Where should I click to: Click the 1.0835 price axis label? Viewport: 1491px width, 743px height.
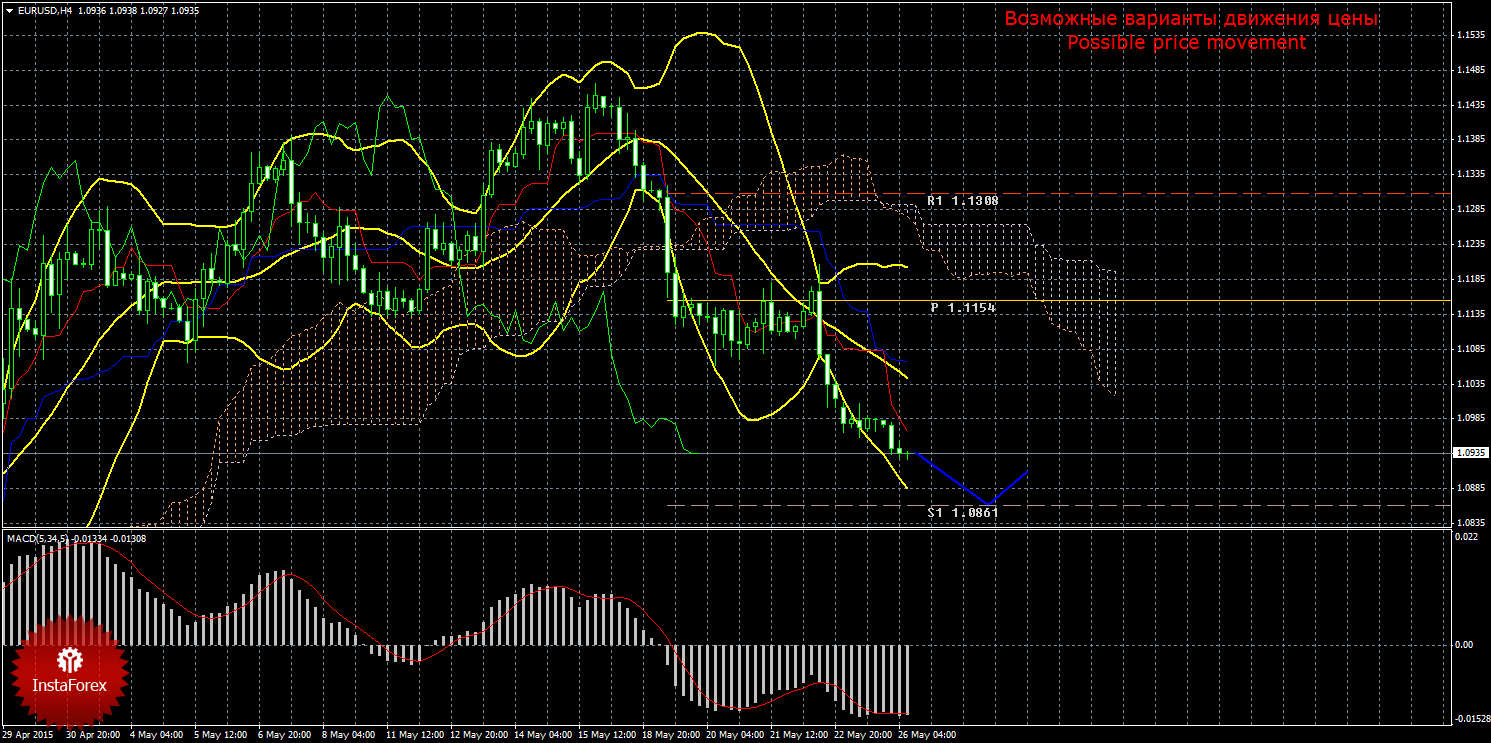(x=1468, y=523)
